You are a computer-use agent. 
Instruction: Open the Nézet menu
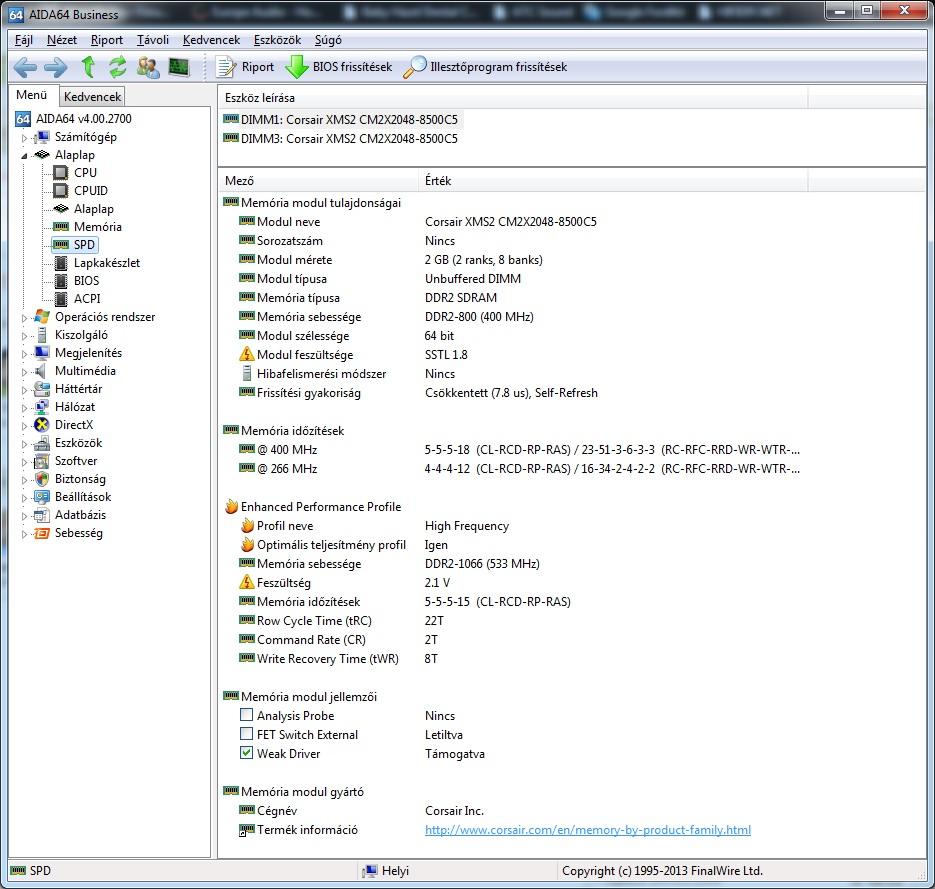[62, 40]
